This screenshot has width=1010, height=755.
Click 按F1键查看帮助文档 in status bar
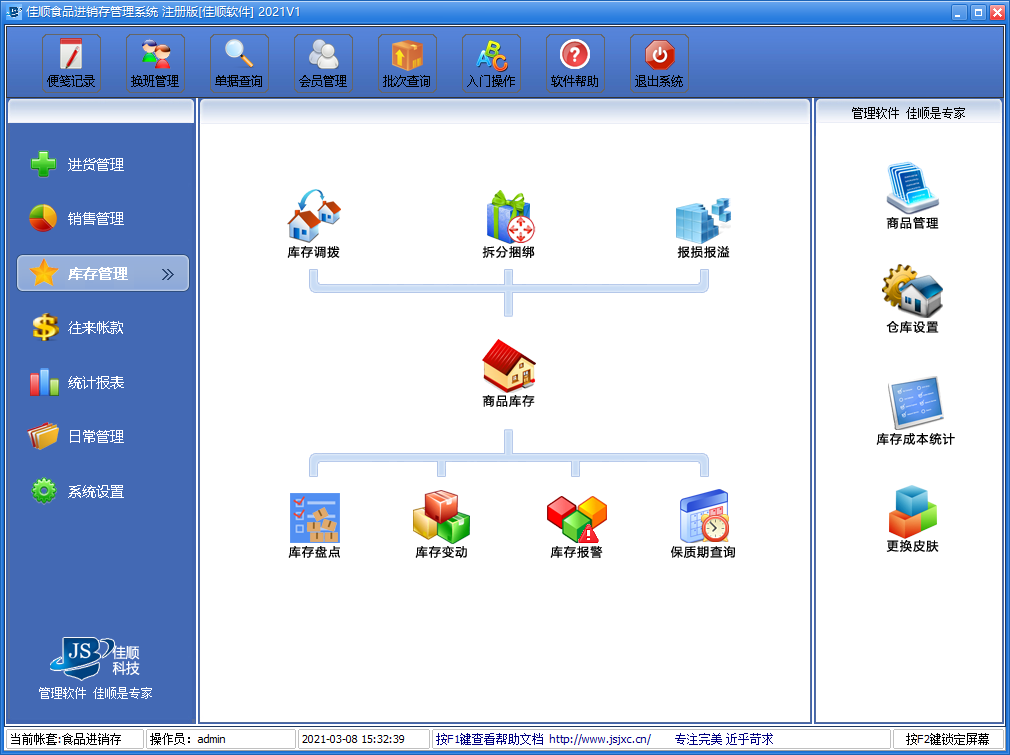tap(490, 739)
